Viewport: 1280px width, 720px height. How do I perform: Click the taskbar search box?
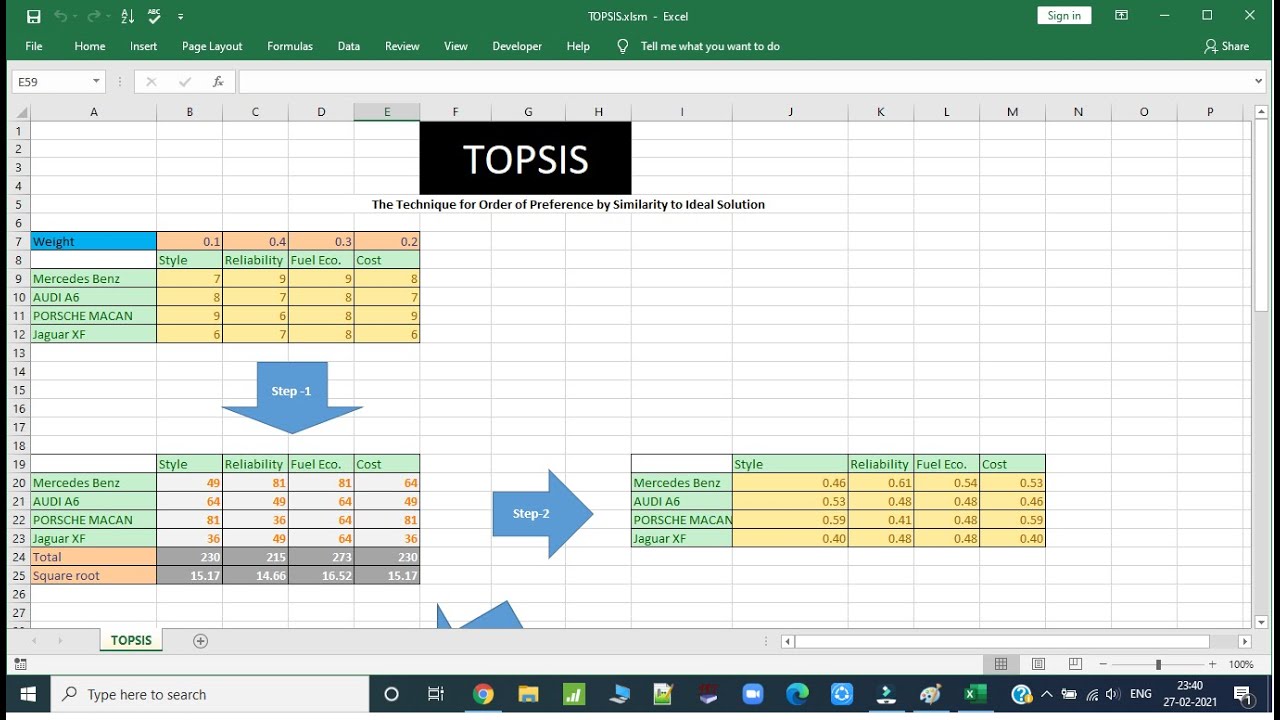point(209,694)
